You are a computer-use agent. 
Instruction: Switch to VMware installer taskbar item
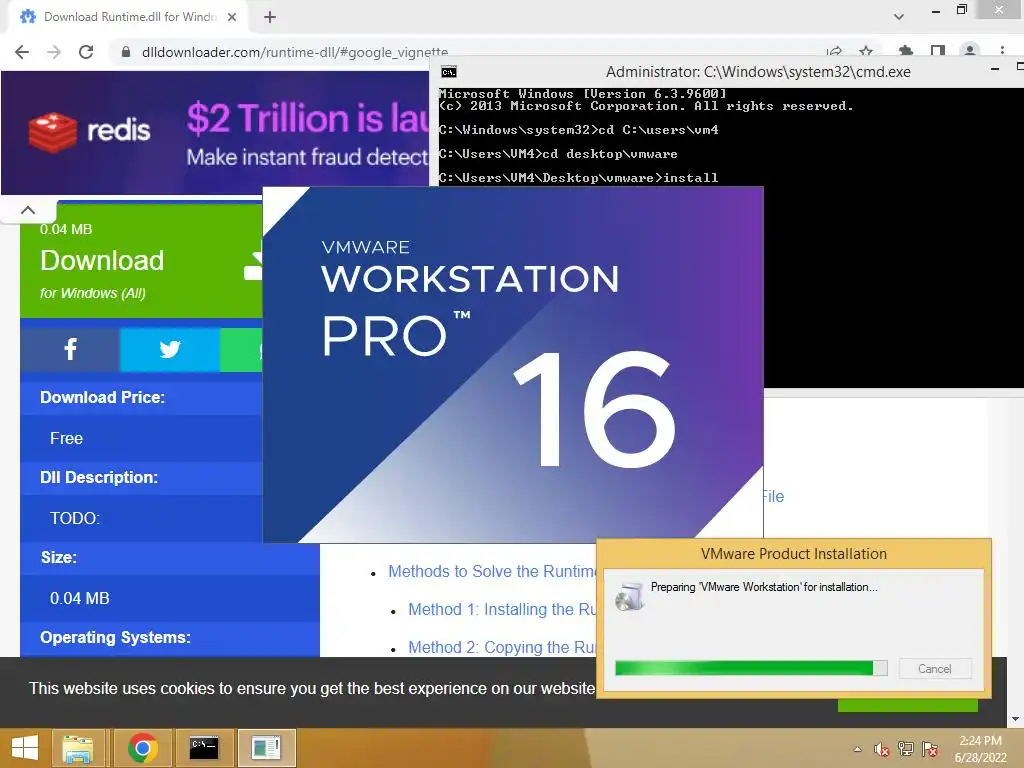click(x=266, y=748)
